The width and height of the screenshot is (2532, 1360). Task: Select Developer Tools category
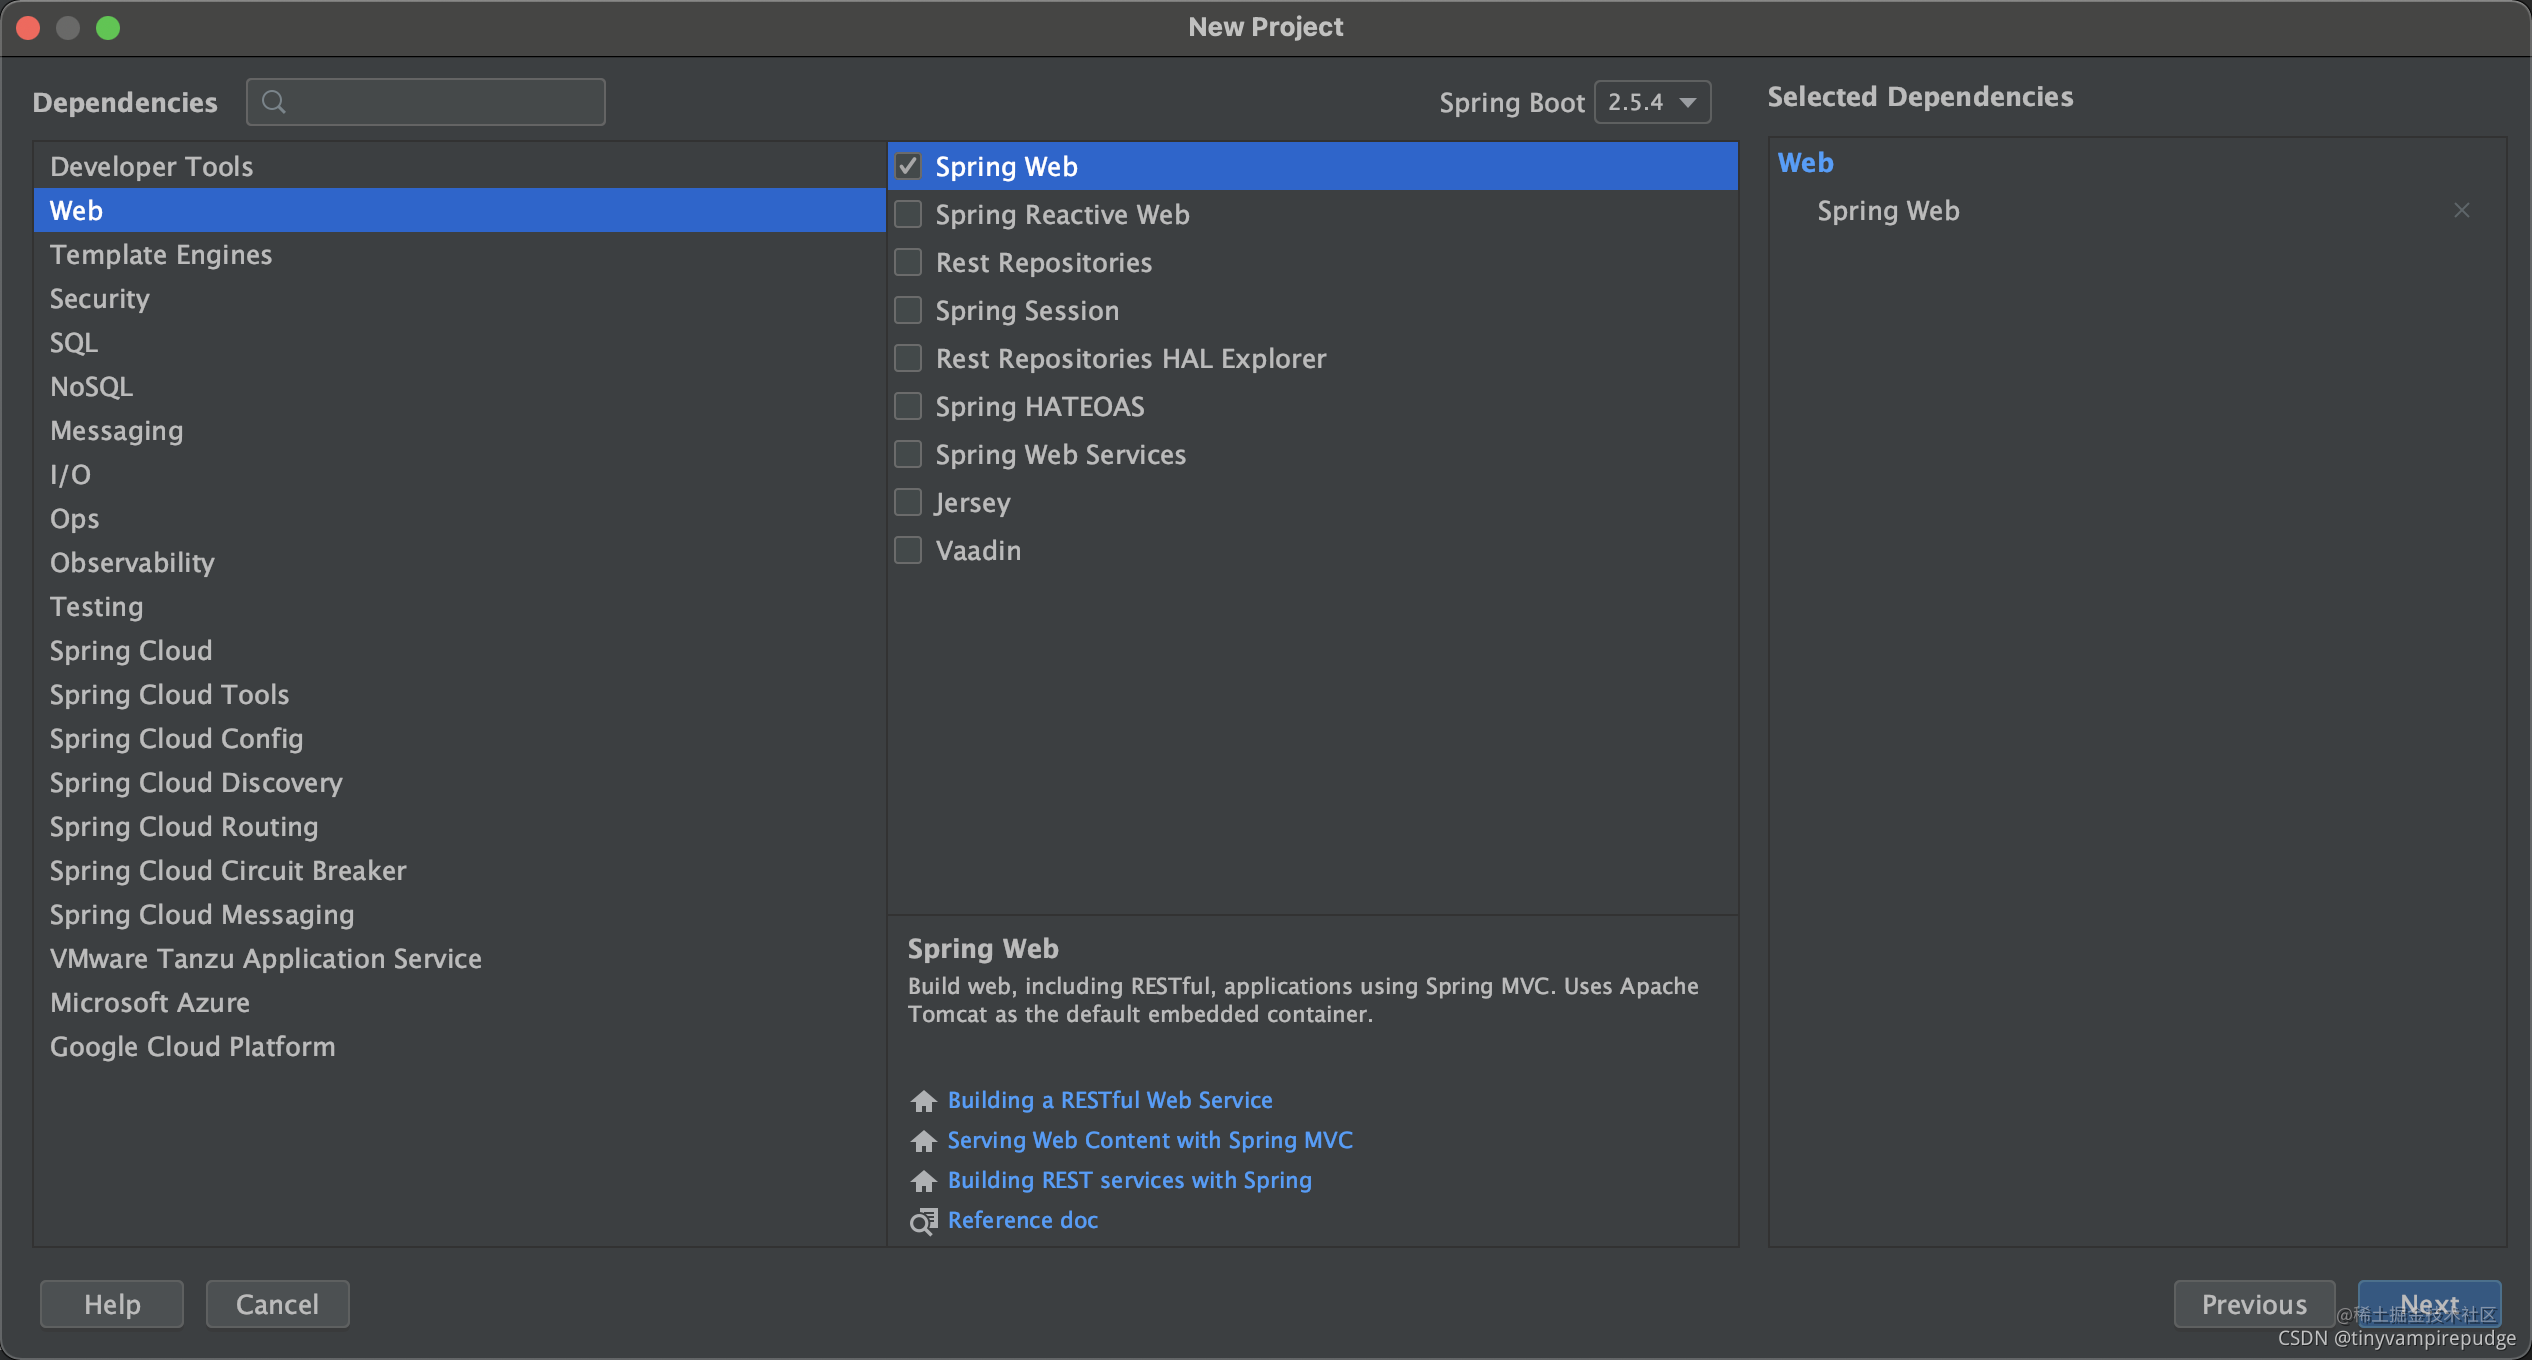coord(151,166)
